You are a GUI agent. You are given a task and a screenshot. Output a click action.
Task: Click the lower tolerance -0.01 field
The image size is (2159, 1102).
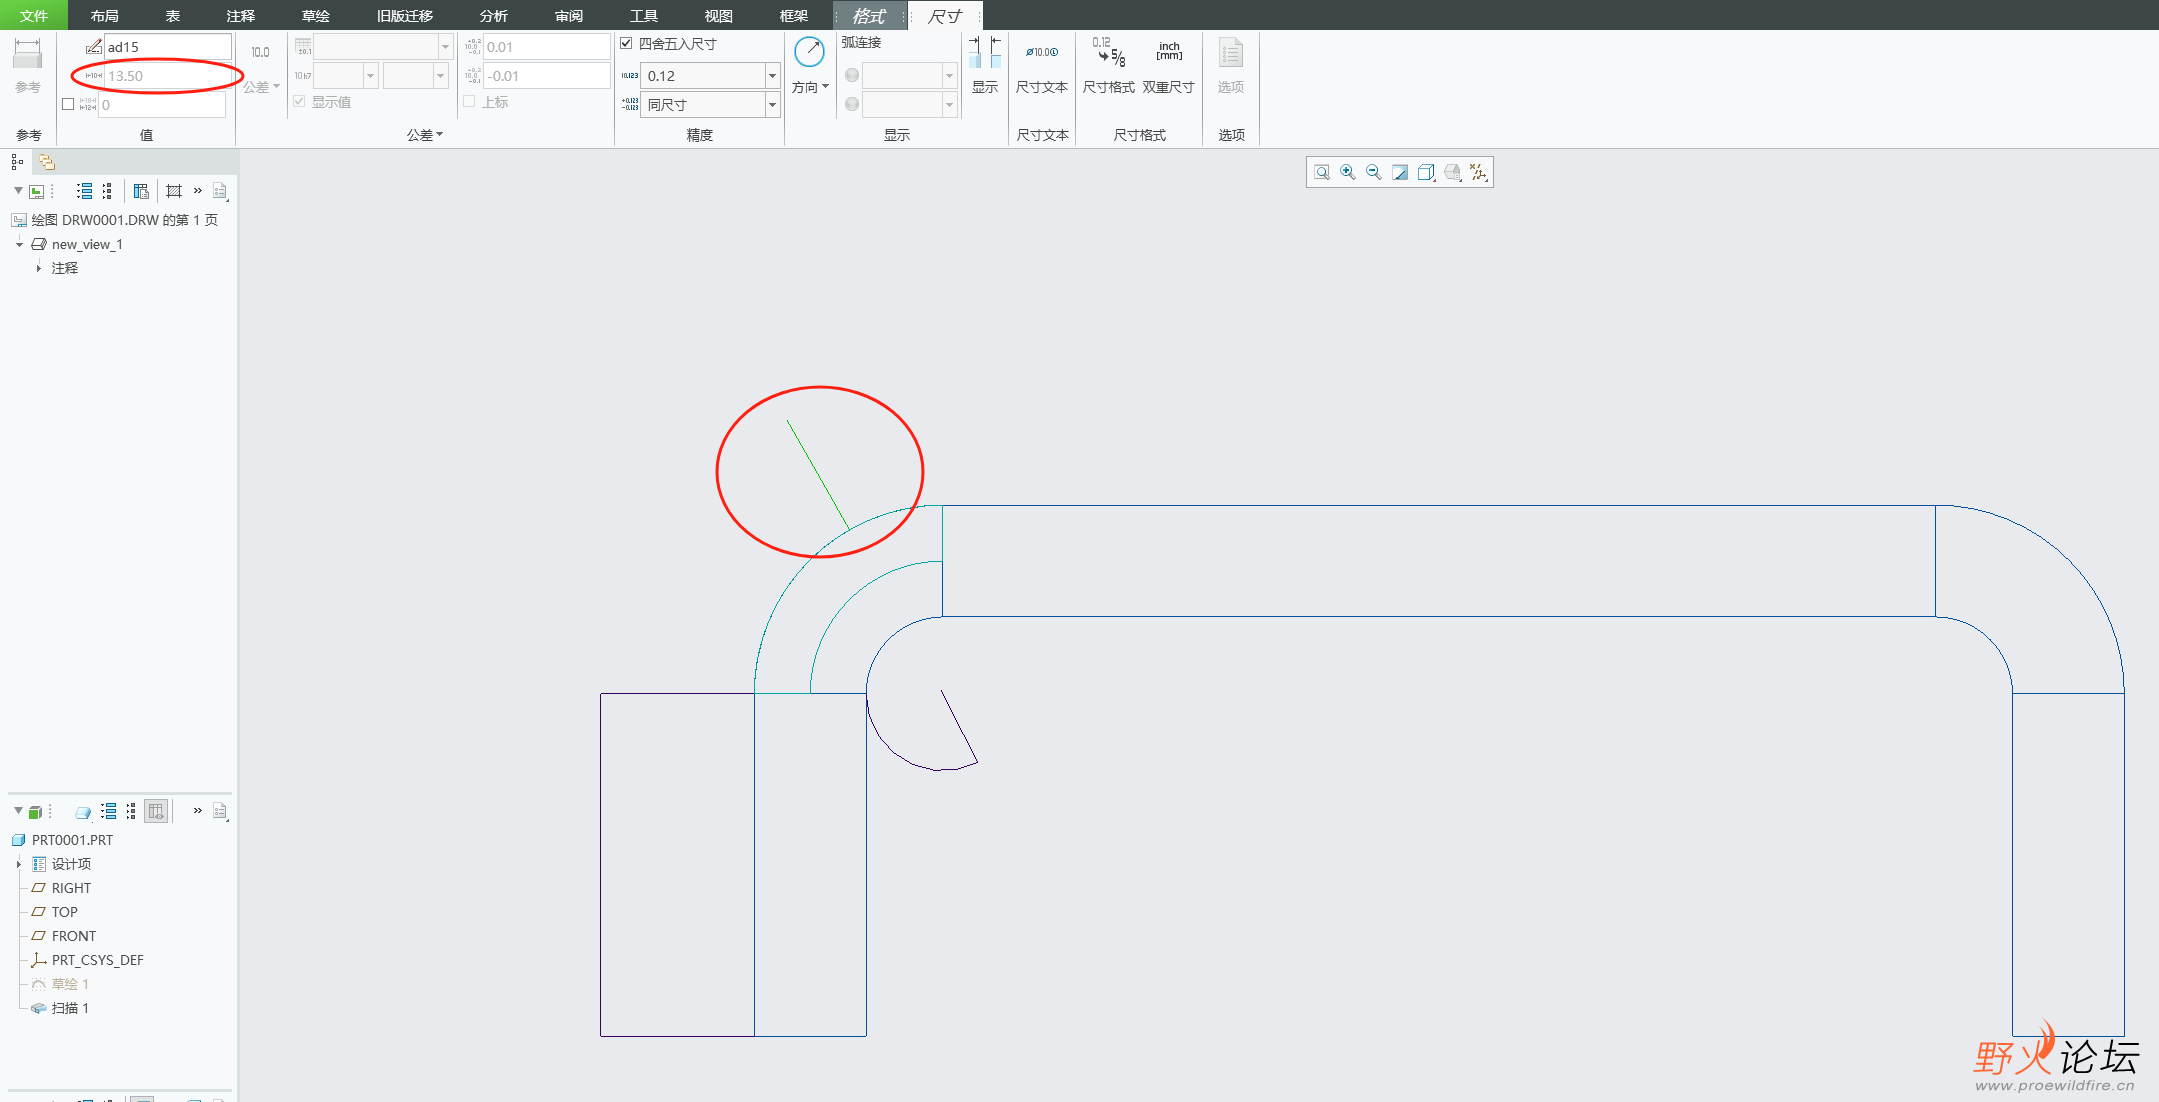pyautogui.click(x=547, y=76)
